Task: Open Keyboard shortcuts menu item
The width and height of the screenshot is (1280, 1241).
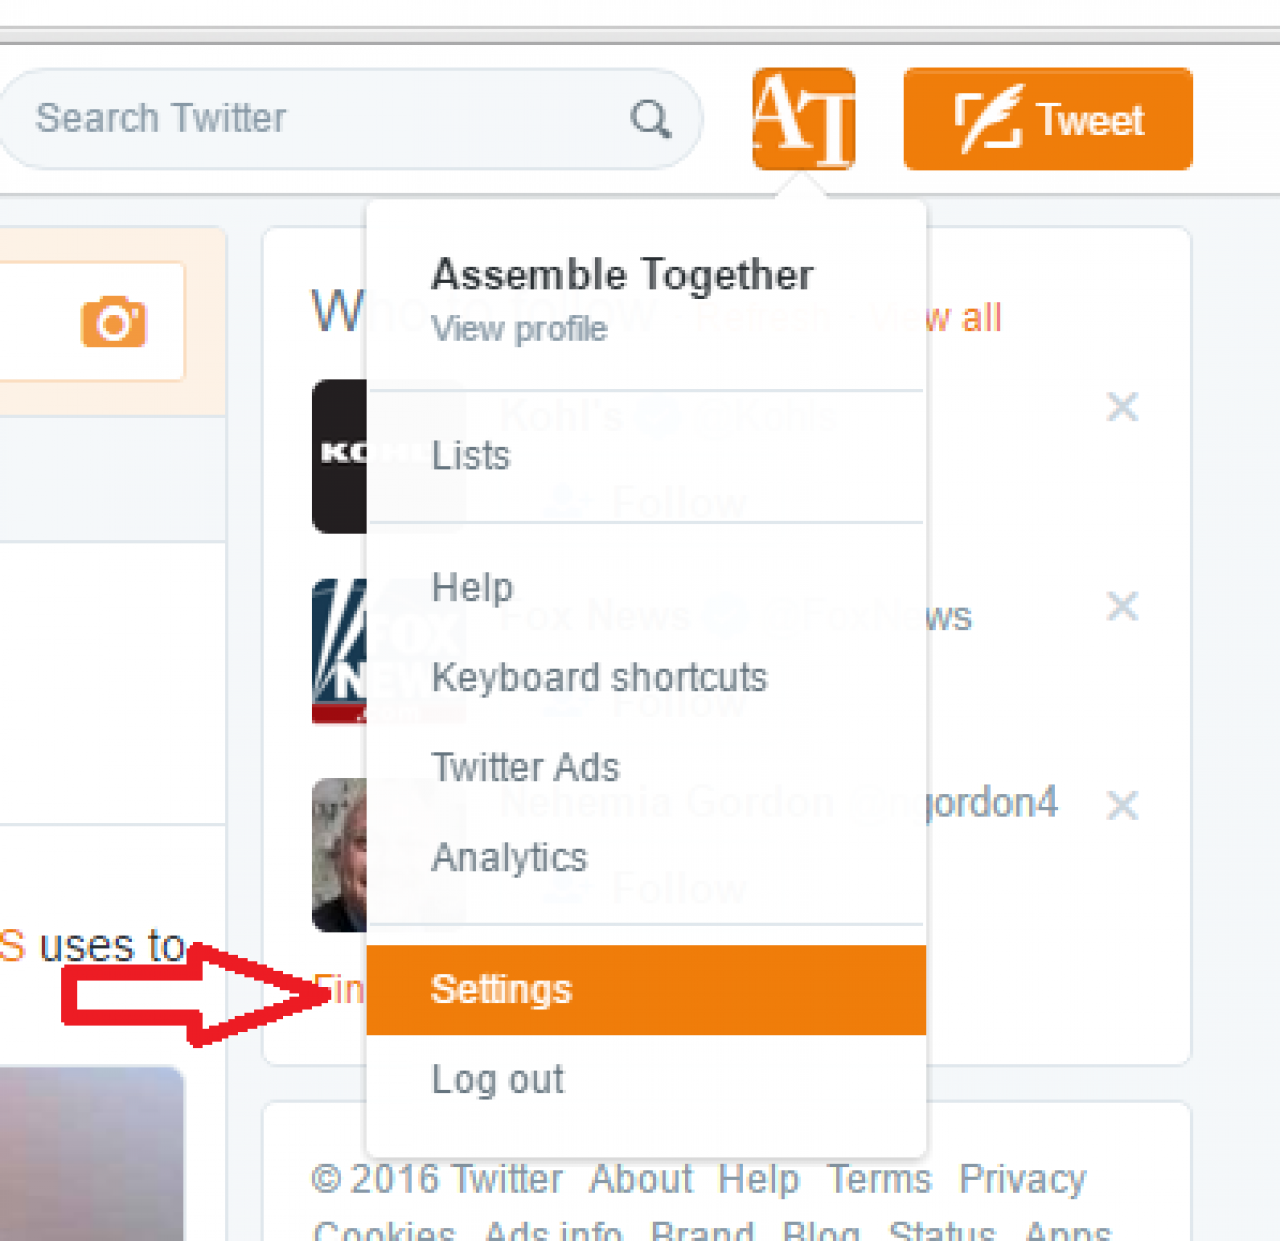Action: (x=599, y=677)
